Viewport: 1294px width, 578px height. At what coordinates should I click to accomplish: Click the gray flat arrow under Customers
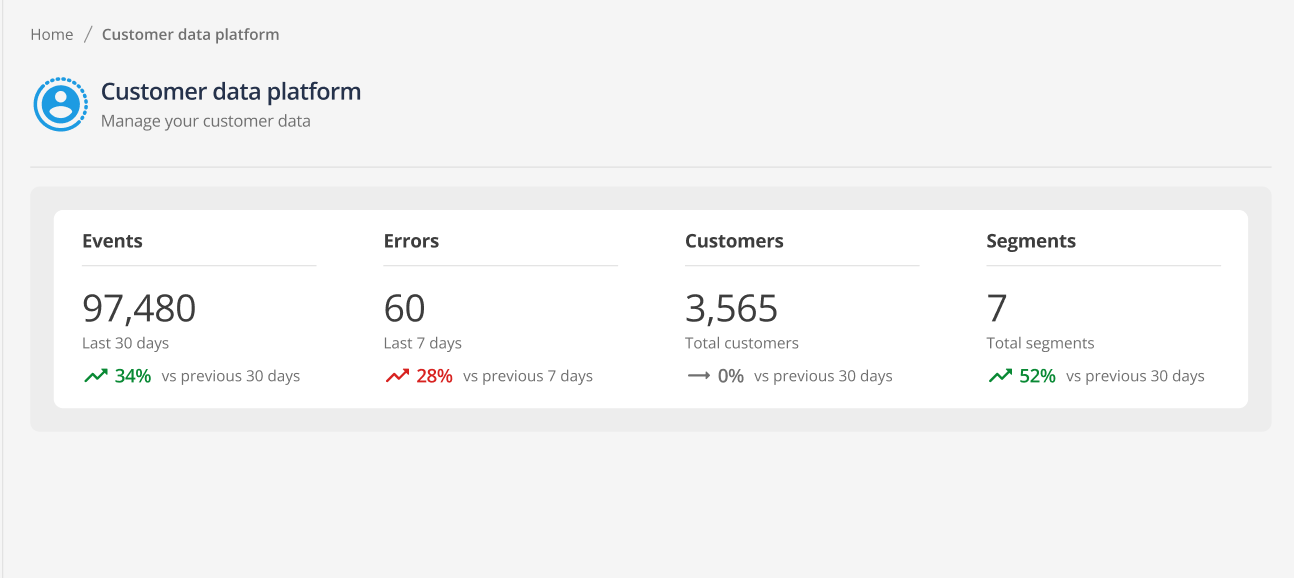click(x=698, y=376)
